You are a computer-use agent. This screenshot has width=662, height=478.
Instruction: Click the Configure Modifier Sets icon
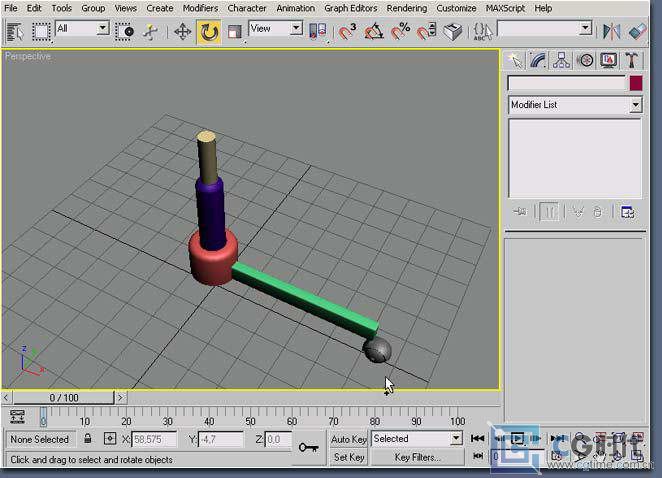628,212
